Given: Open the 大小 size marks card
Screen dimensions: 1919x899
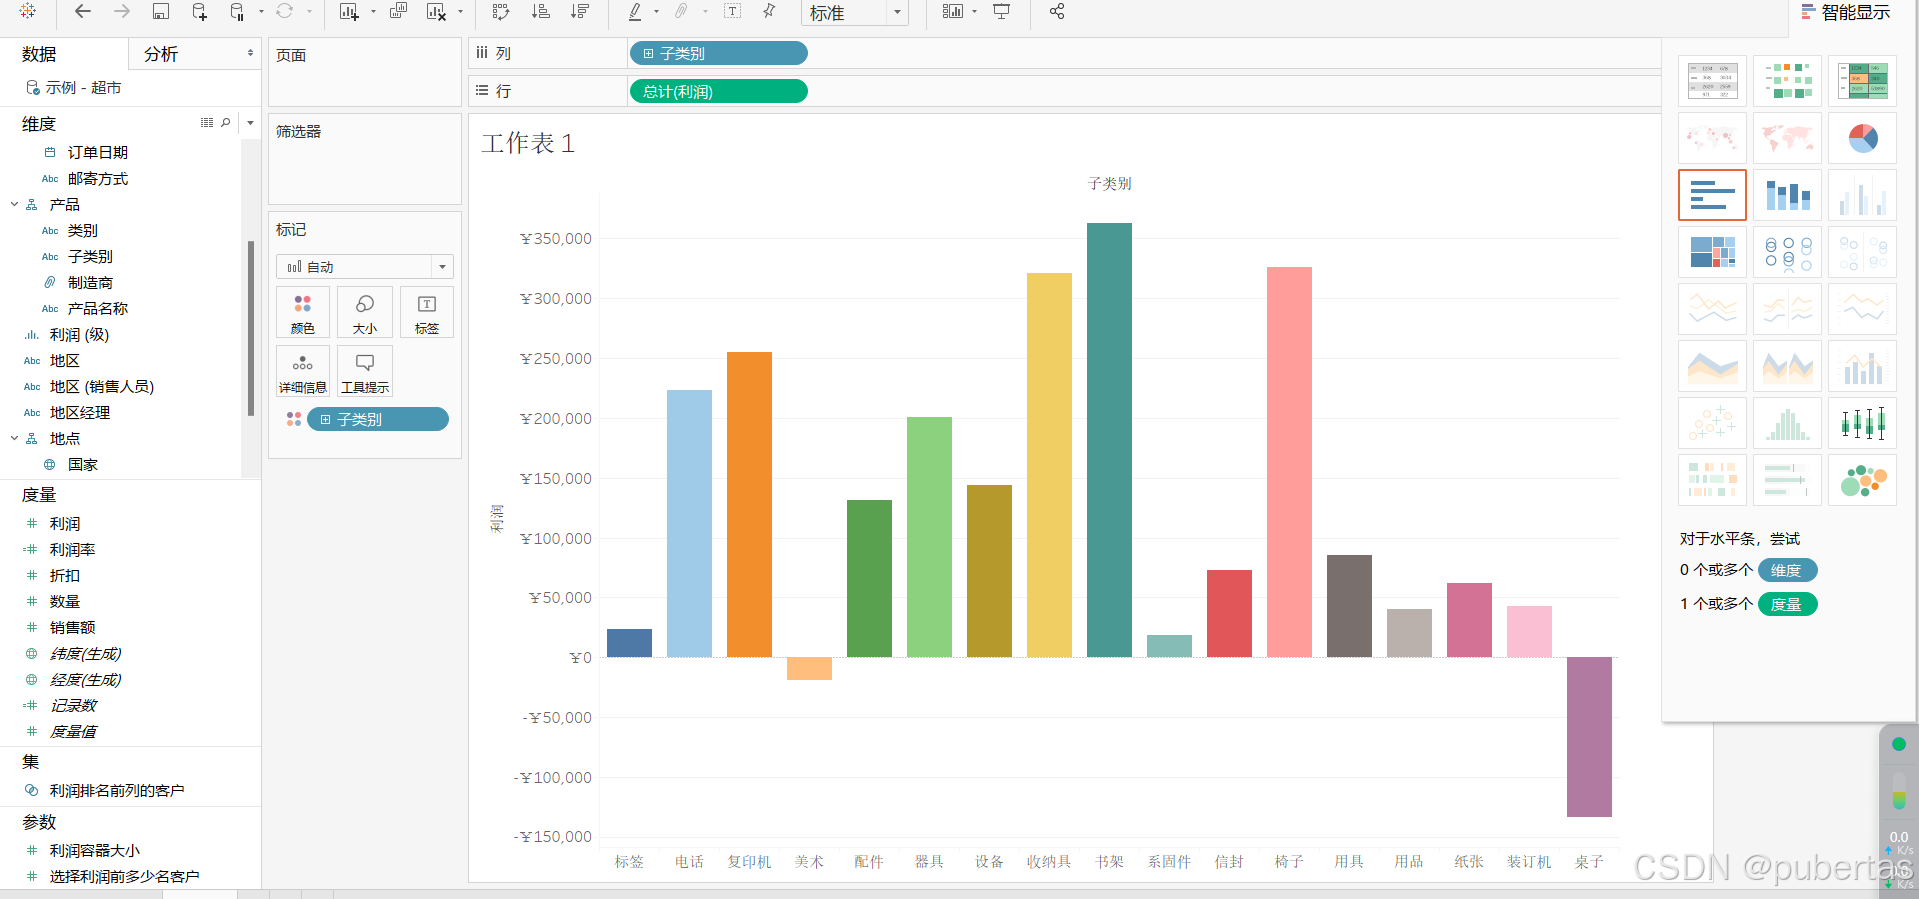Looking at the screenshot, I should (x=365, y=313).
